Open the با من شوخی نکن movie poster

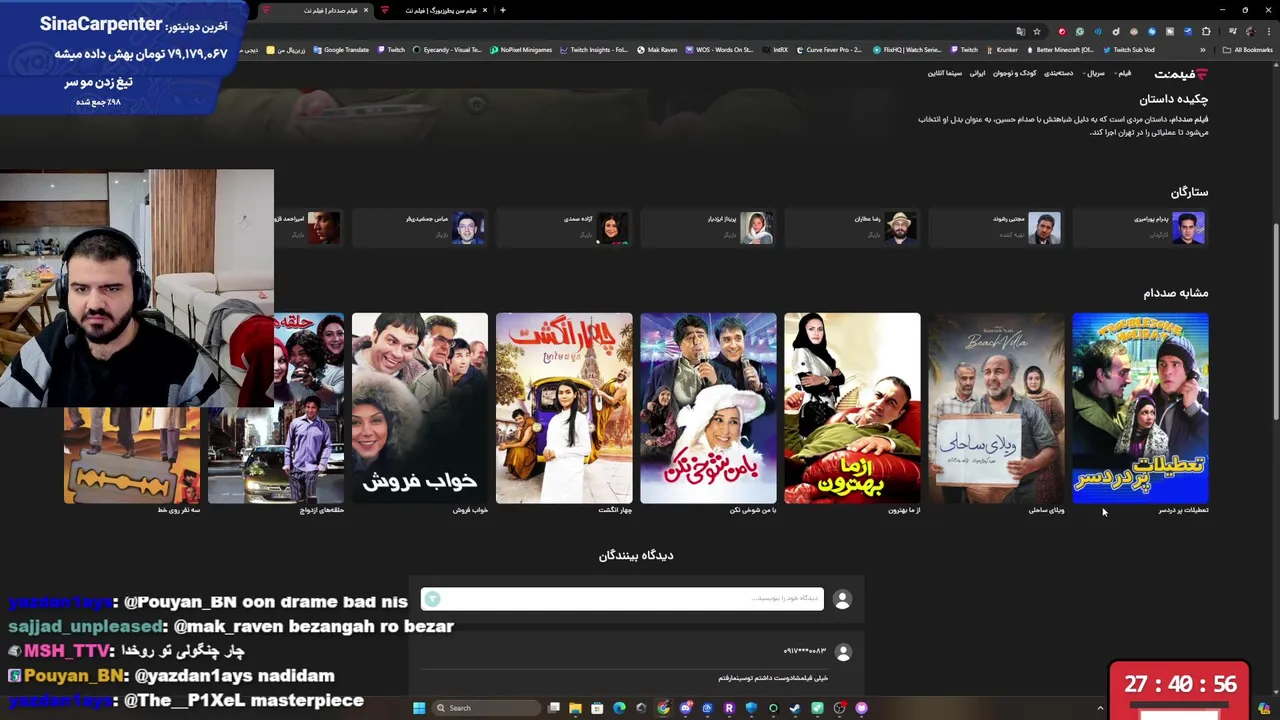(708, 408)
